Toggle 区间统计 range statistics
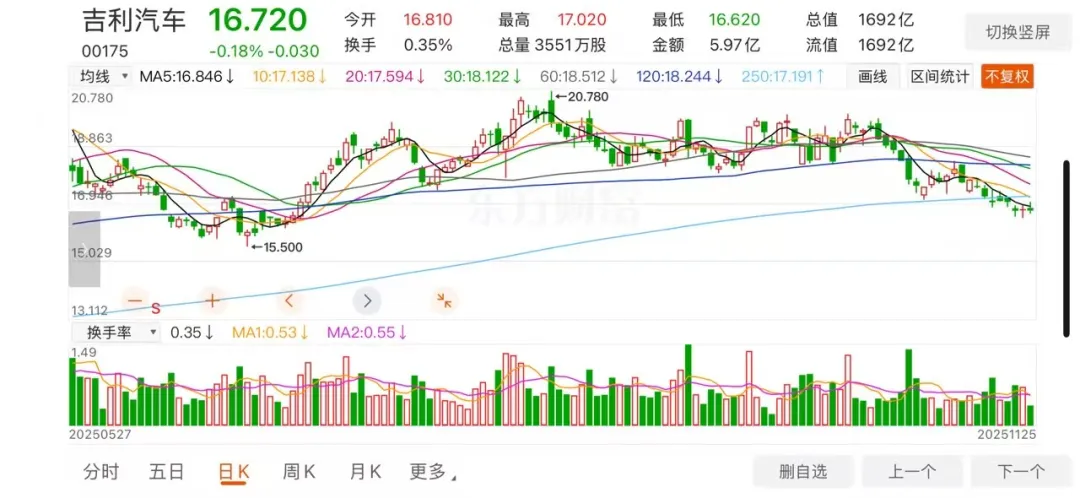Screen dimensions: 1080x498 coord(940,76)
